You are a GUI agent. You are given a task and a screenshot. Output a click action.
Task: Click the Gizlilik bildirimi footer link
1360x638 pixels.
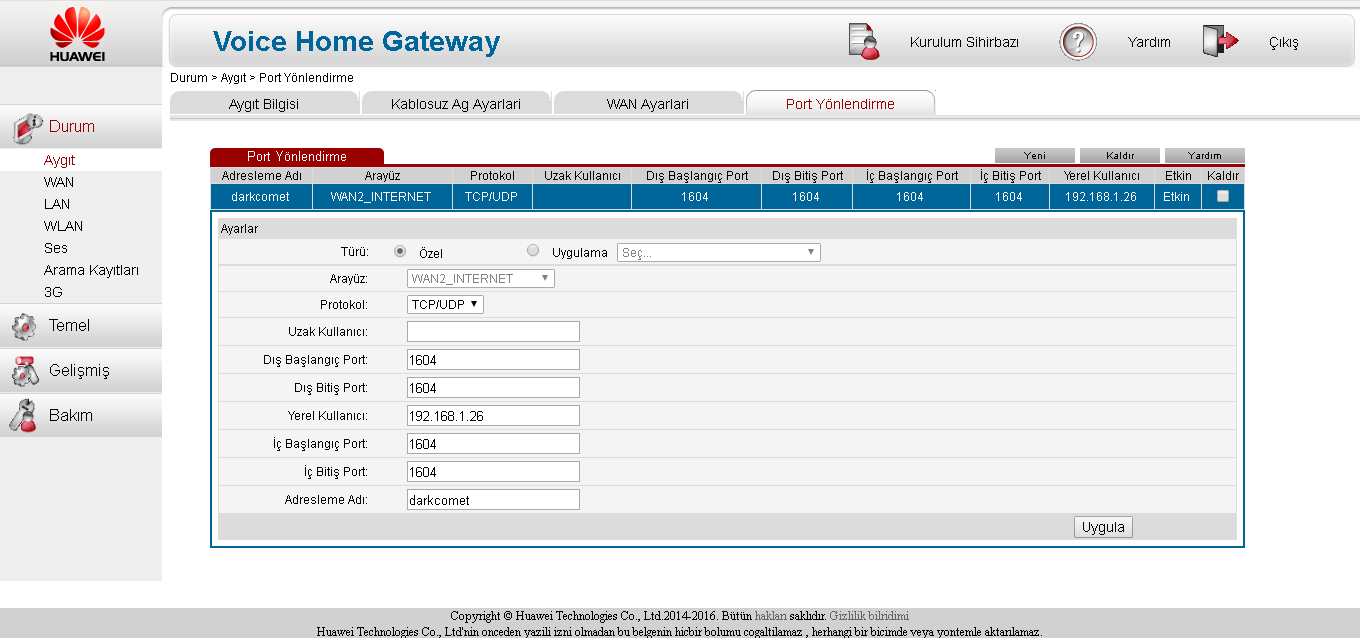(x=869, y=616)
